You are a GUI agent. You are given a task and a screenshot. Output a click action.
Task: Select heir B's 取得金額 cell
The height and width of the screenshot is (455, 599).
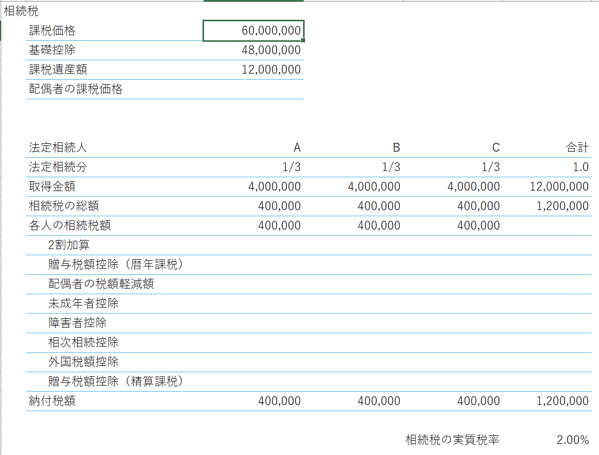click(353, 186)
